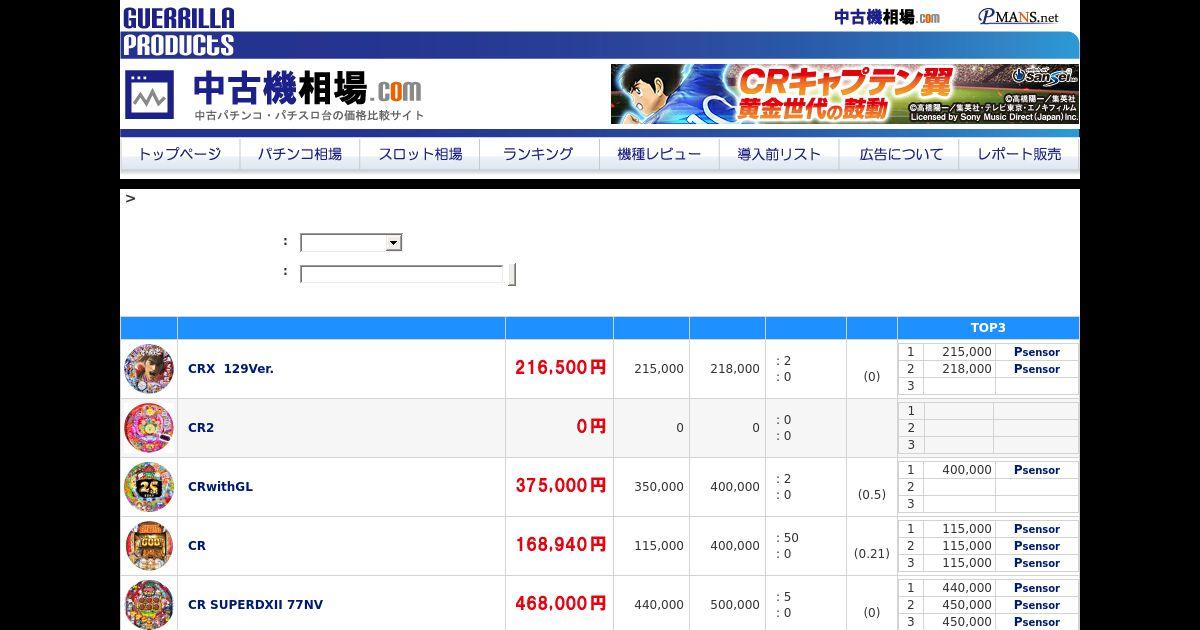Click the 375,000円 average price
This screenshot has width=1200, height=630.
click(561, 485)
